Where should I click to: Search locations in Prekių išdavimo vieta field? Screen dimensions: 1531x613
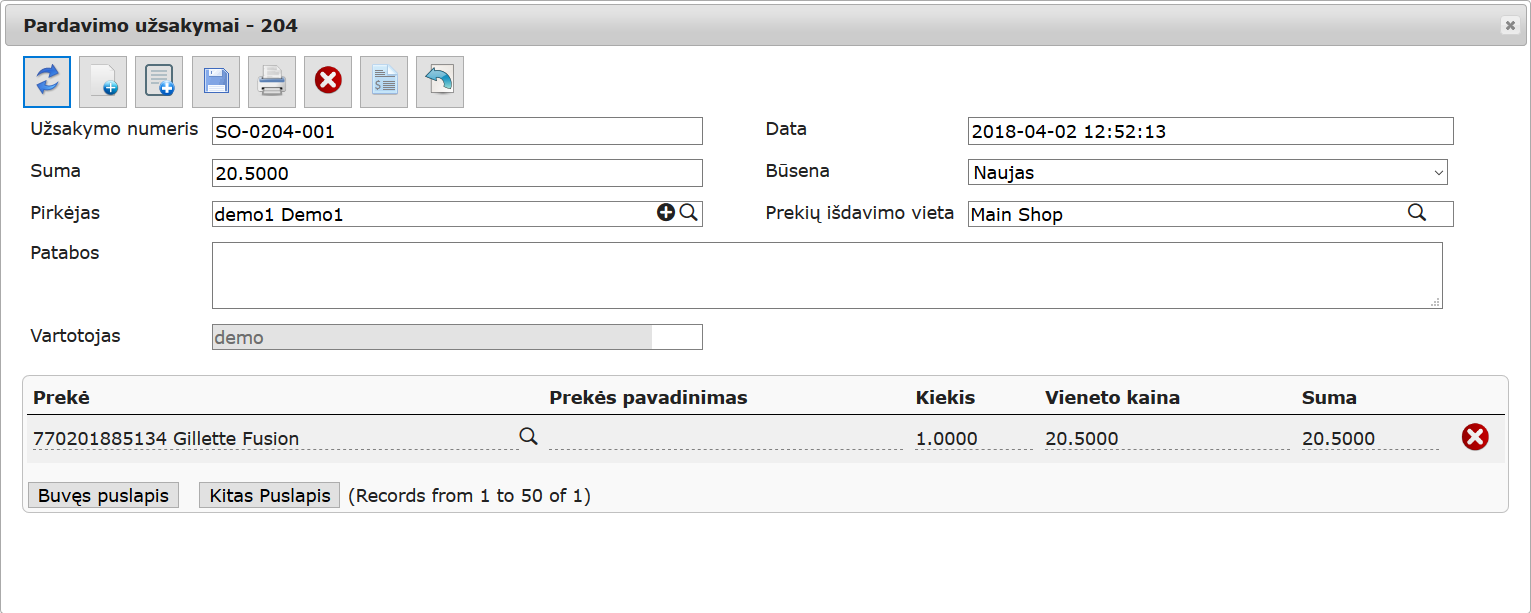1417,212
